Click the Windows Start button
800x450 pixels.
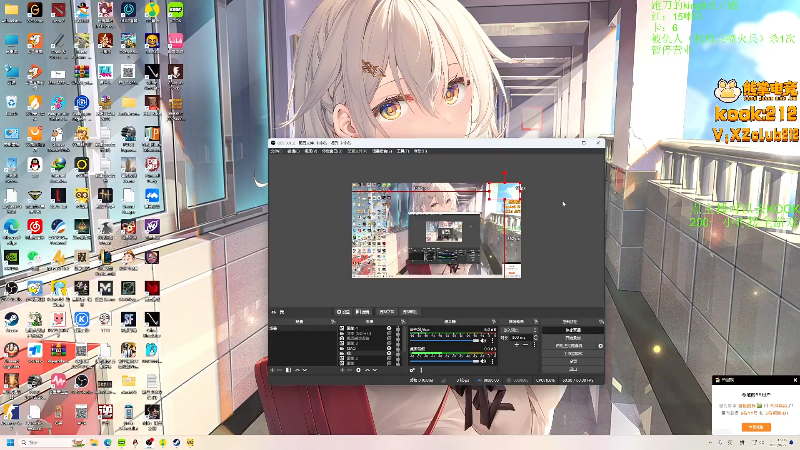click(x=10, y=442)
